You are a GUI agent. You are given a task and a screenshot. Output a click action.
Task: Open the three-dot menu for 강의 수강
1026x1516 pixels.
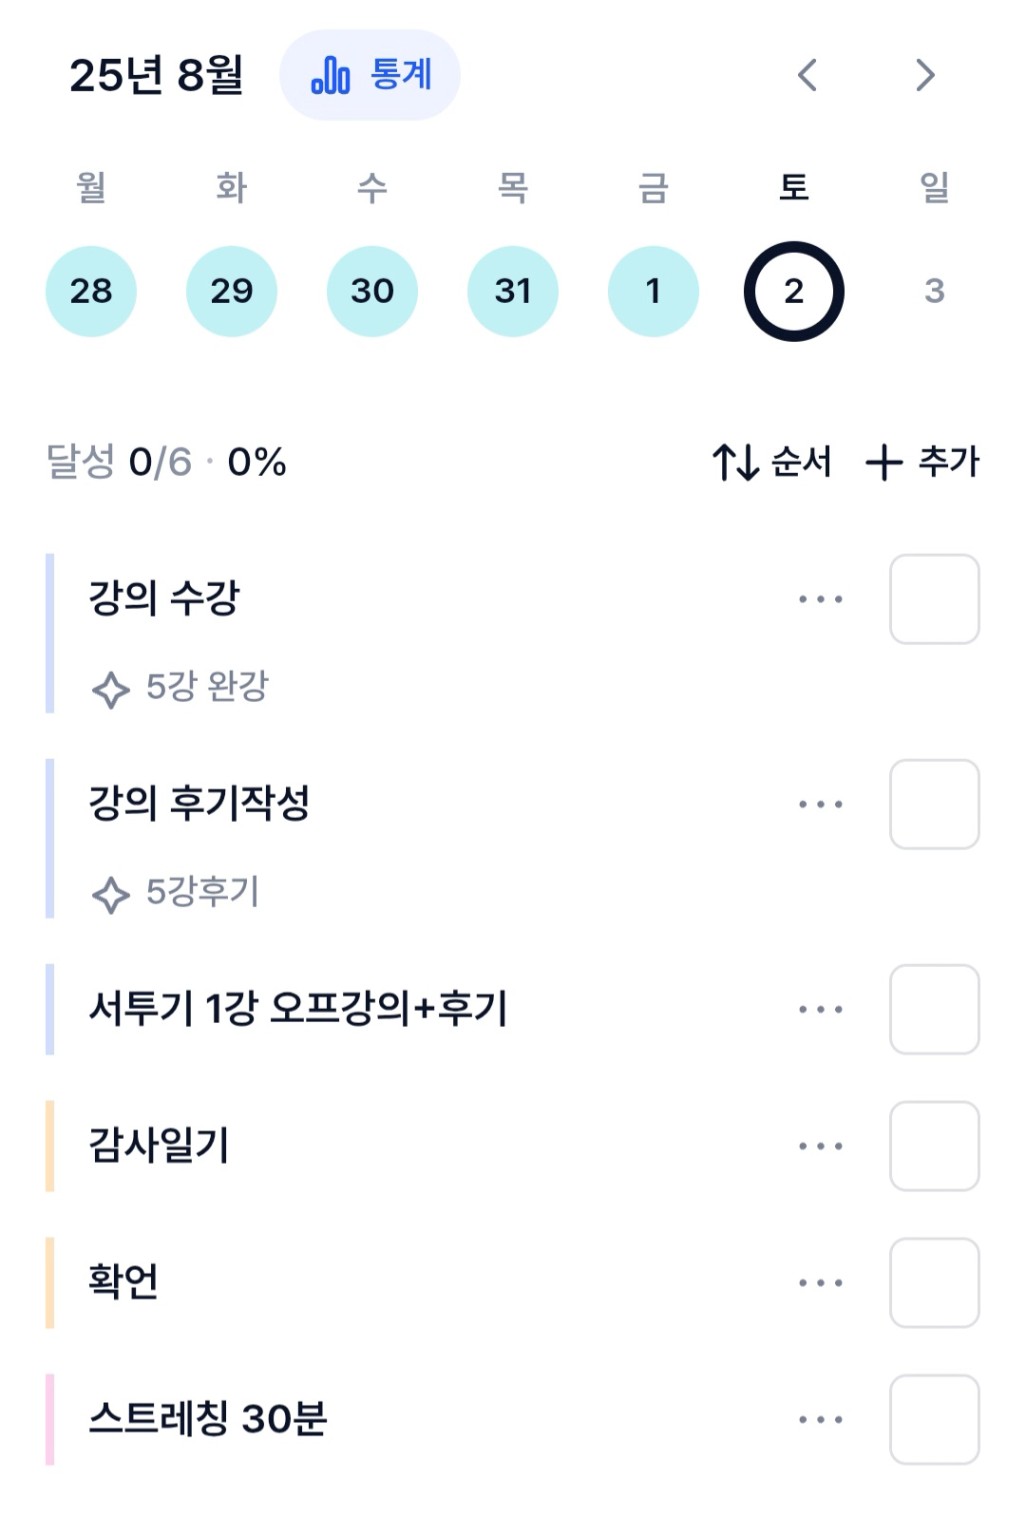[x=821, y=599]
